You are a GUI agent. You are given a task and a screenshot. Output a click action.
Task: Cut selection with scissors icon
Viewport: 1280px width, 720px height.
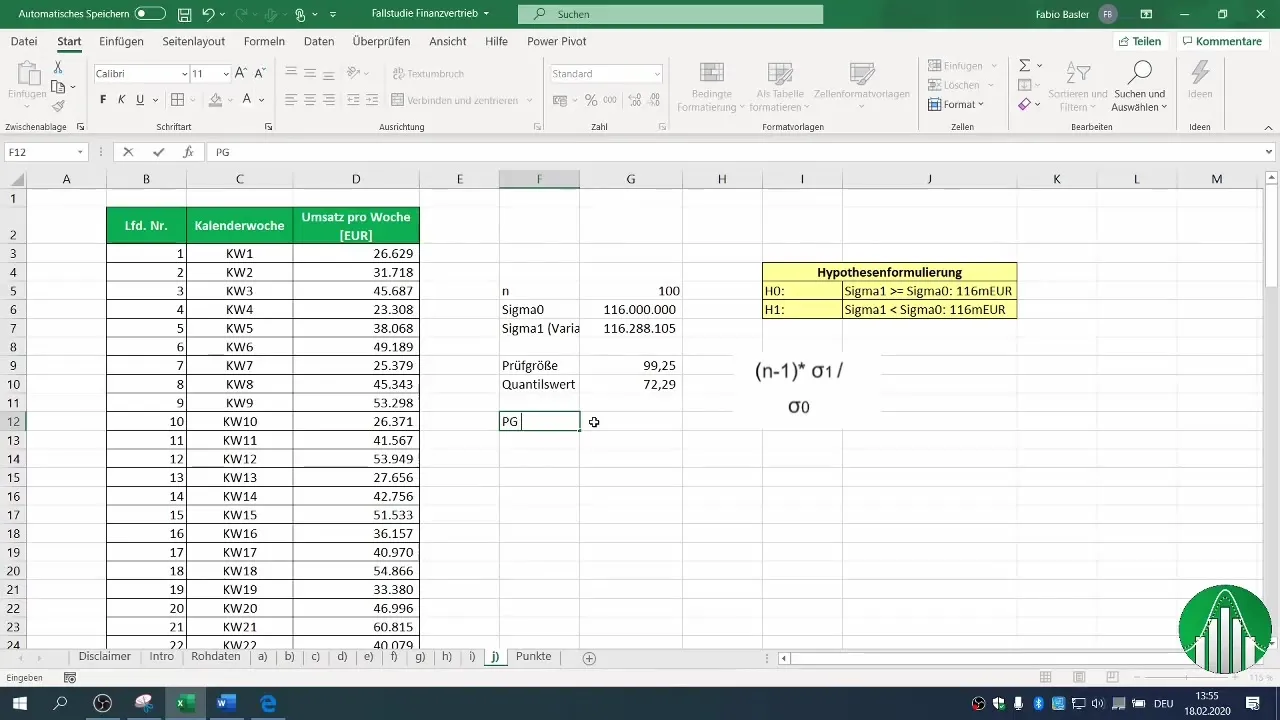pos(58,67)
